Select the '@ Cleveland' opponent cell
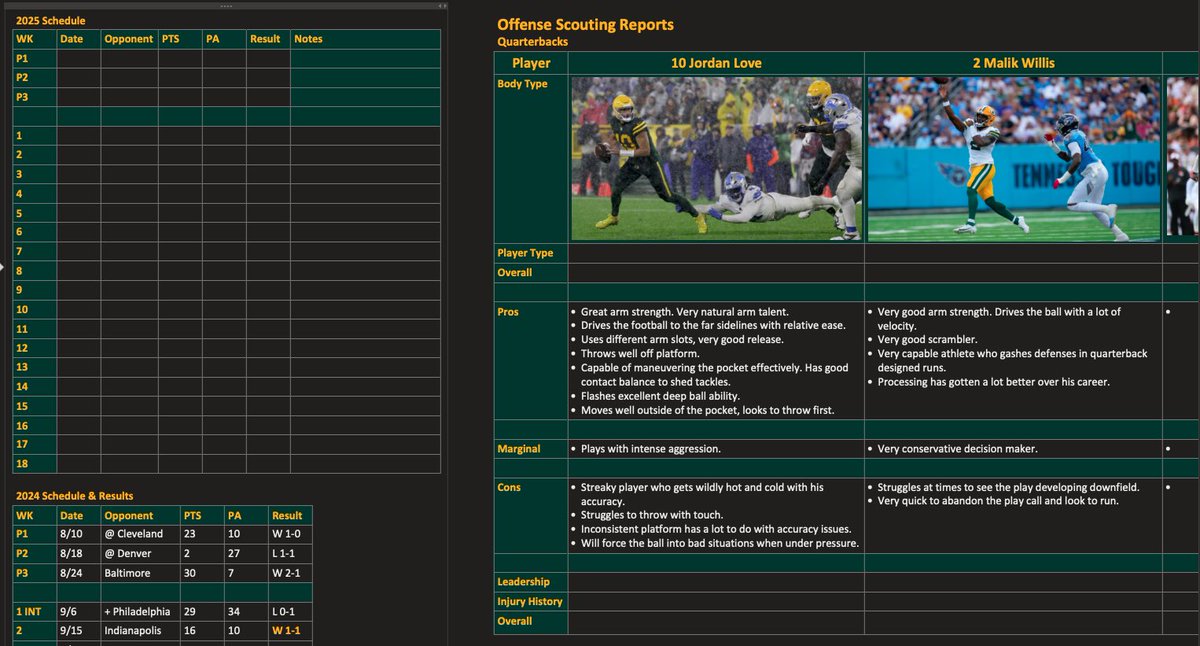Image resolution: width=1200 pixels, height=646 pixels. 135,533
